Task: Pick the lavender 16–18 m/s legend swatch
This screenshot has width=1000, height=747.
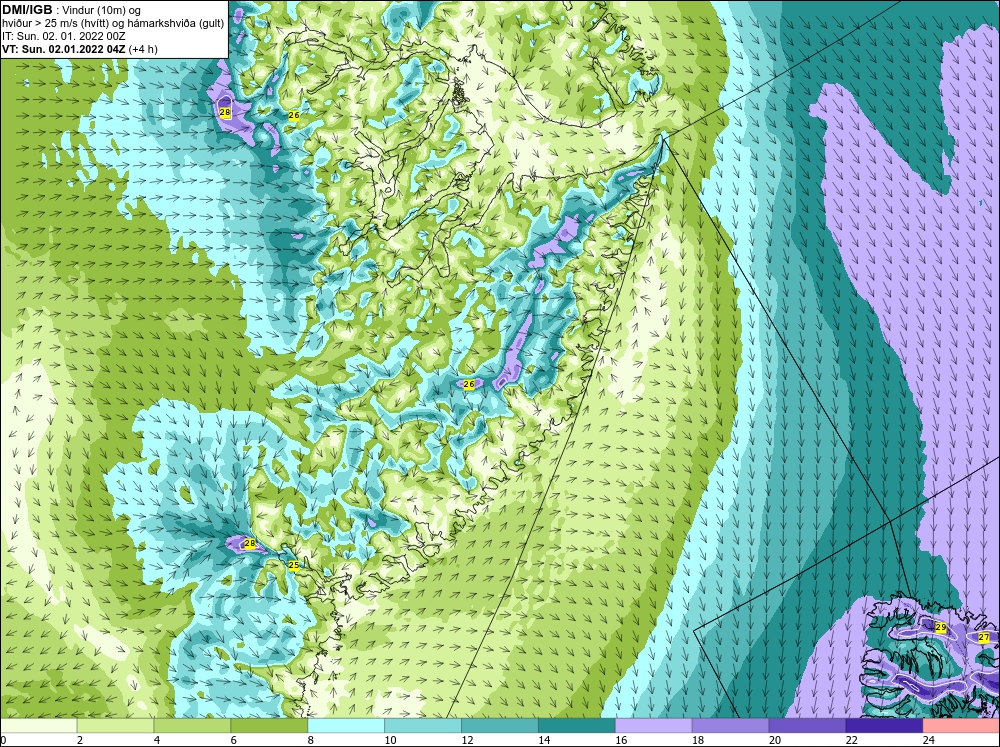Action: point(653,725)
